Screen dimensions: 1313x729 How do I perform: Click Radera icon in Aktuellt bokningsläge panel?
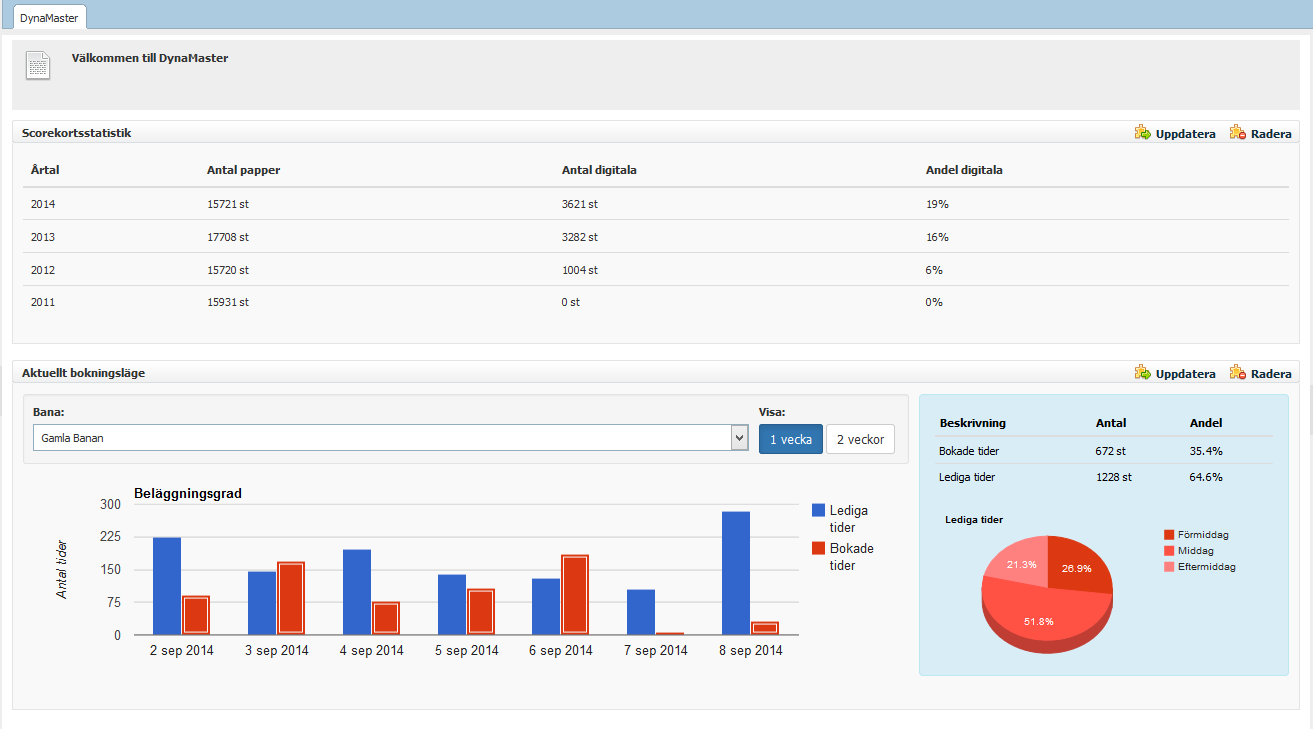pos(1238,372)
